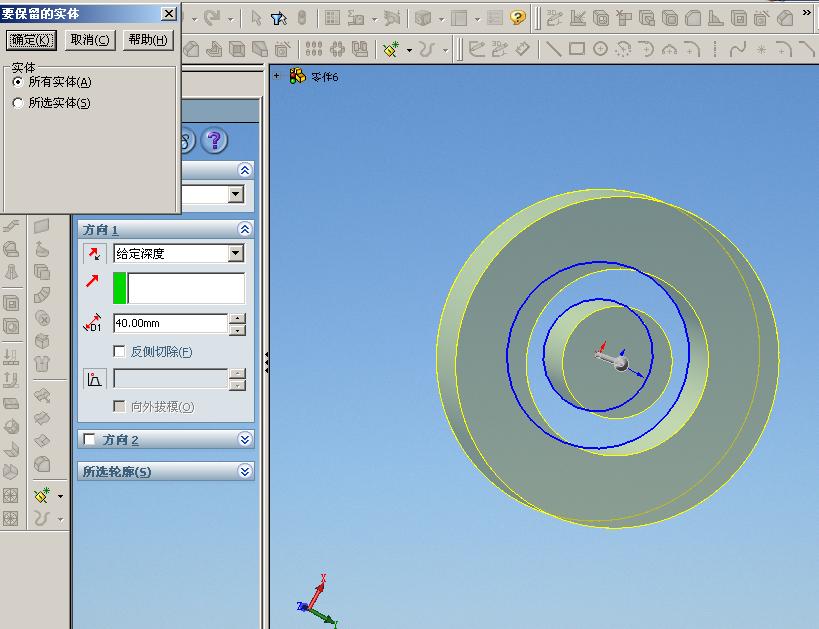
Task: Click the 帮助(H) button
Action: coord(148,40)
